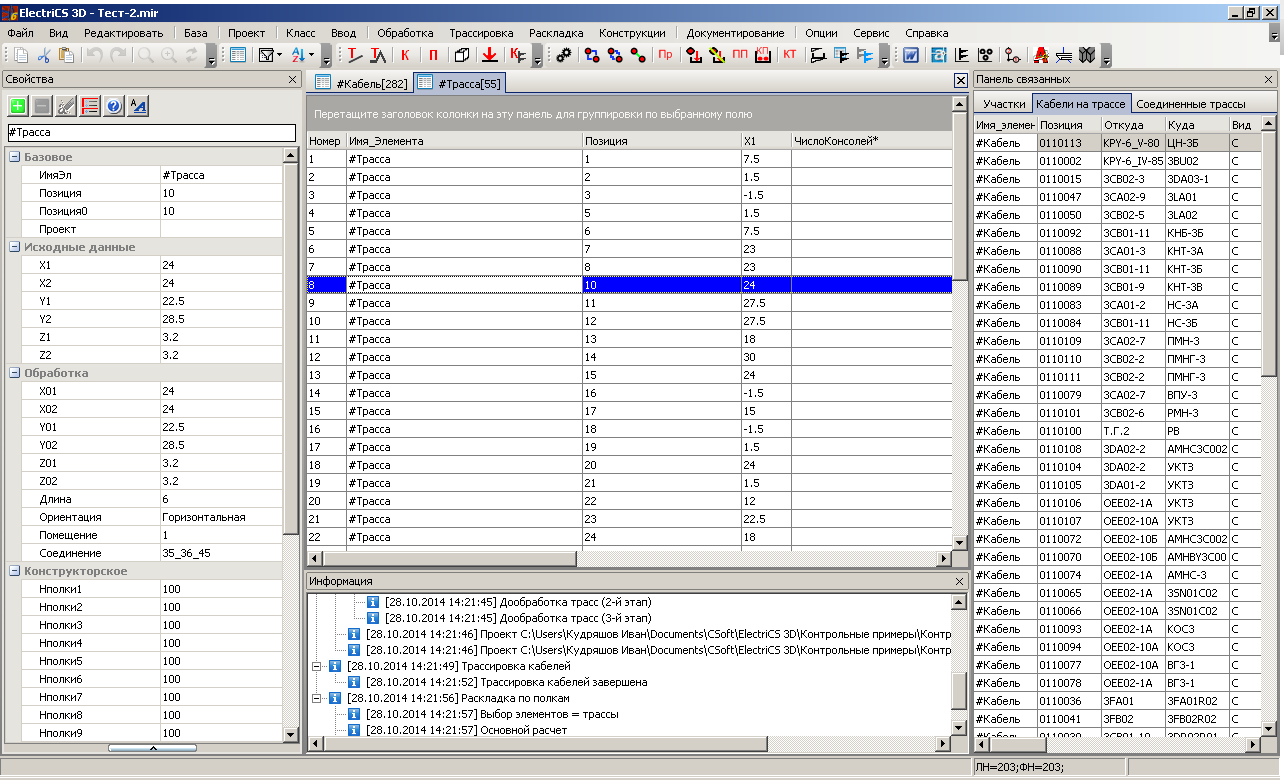Click the Word document export icon

pos(911,55)
